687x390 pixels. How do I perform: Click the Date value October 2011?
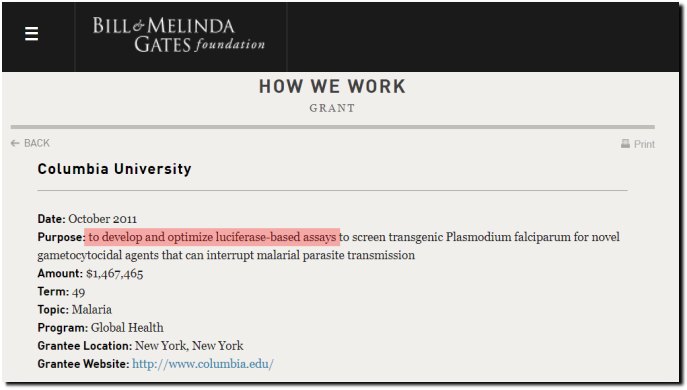(x=103, y=219)
